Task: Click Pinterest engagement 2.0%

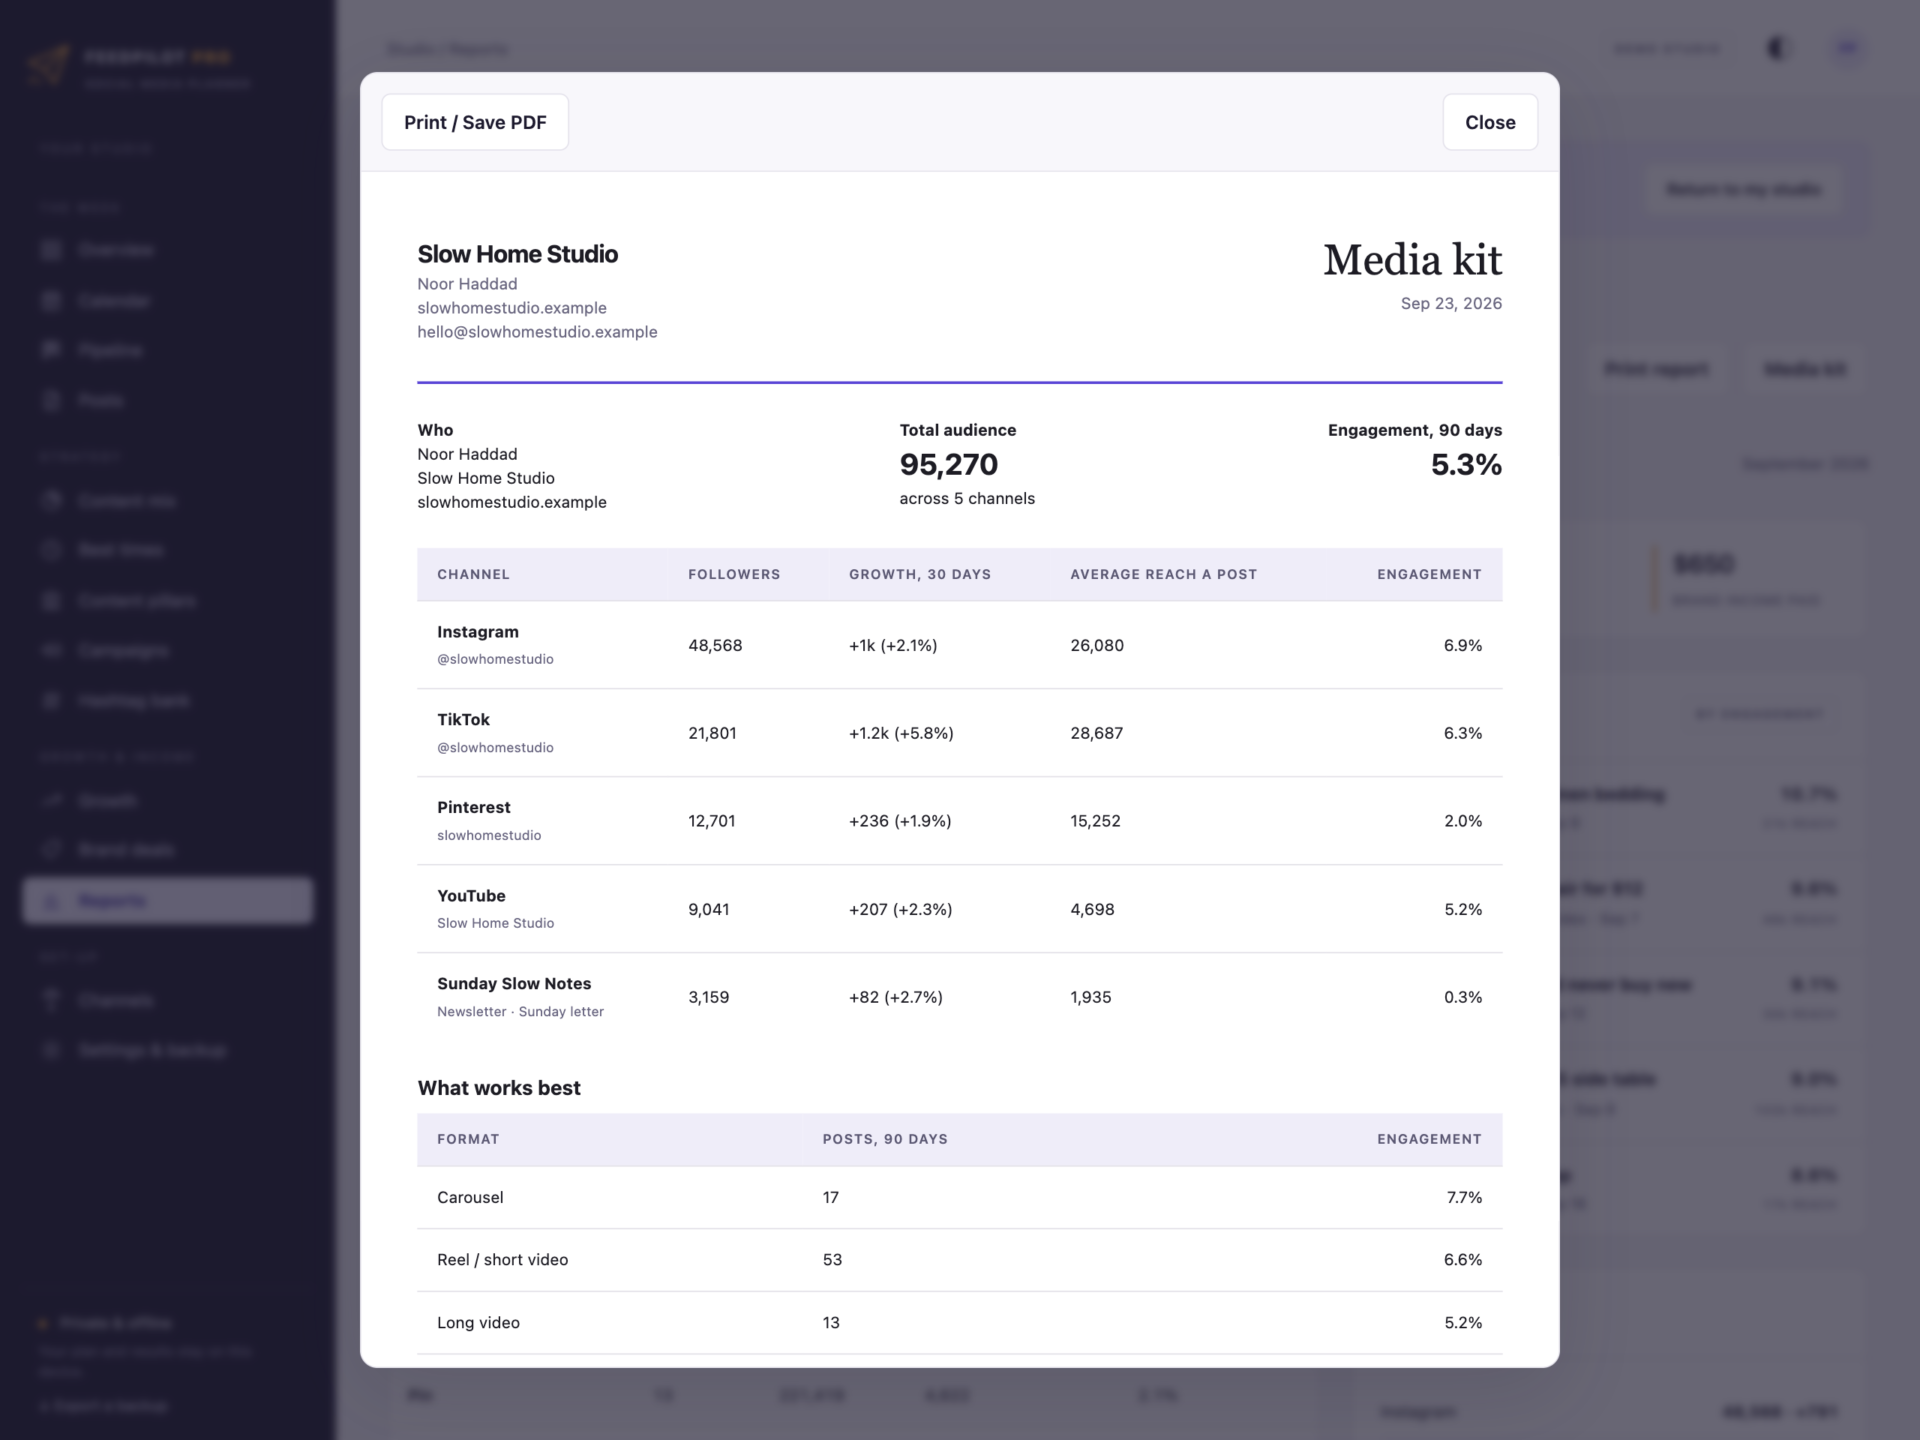Action: point(1462,821)
